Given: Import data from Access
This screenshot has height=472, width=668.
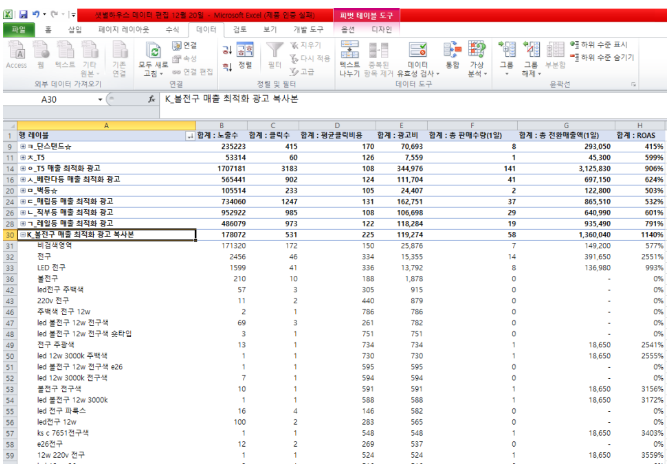Looking at the screenshot, I should point(16,55).
